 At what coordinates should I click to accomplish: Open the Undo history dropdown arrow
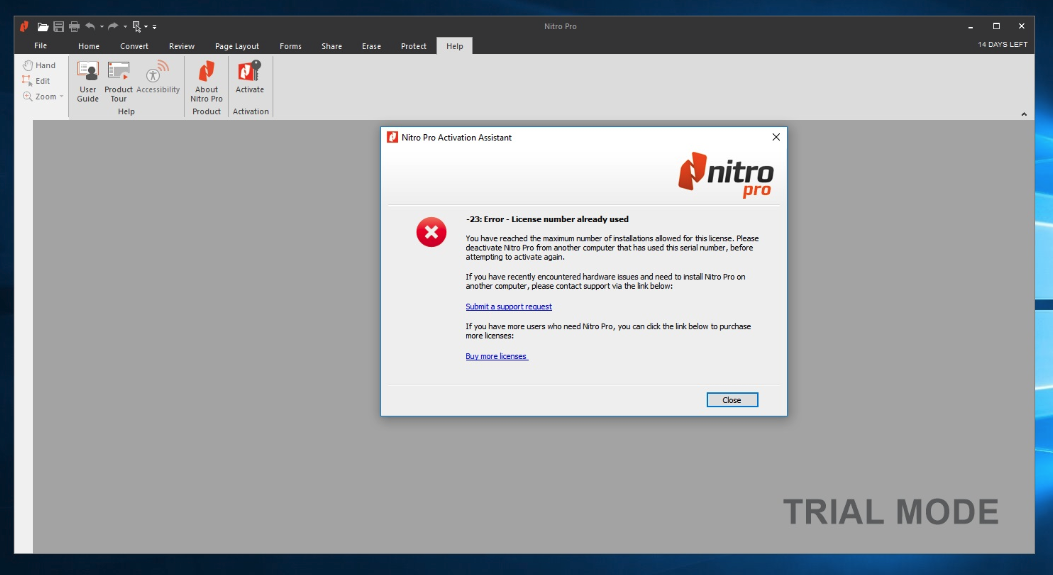101,27
